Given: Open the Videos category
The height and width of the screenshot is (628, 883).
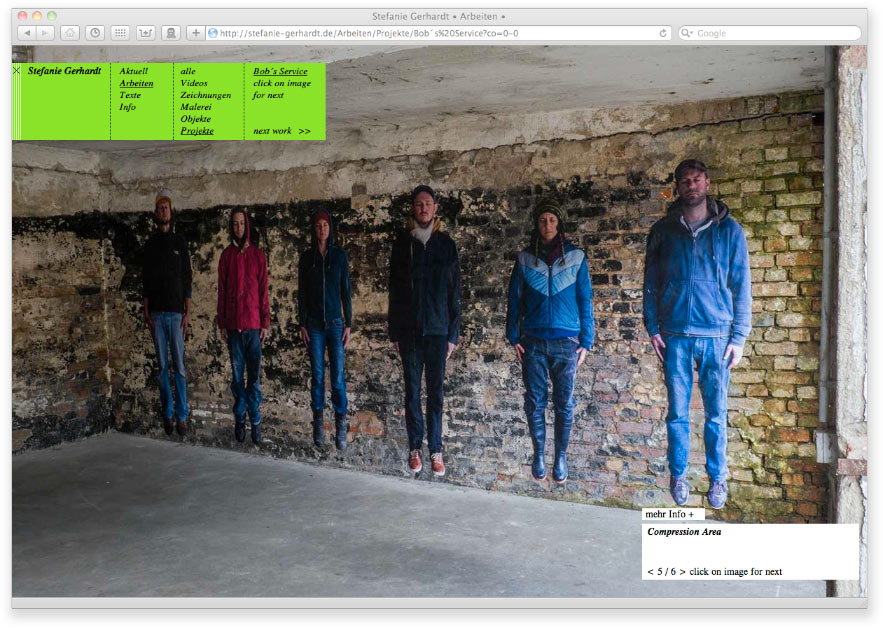Looking at the screenshot, I should tap(194, 83).
